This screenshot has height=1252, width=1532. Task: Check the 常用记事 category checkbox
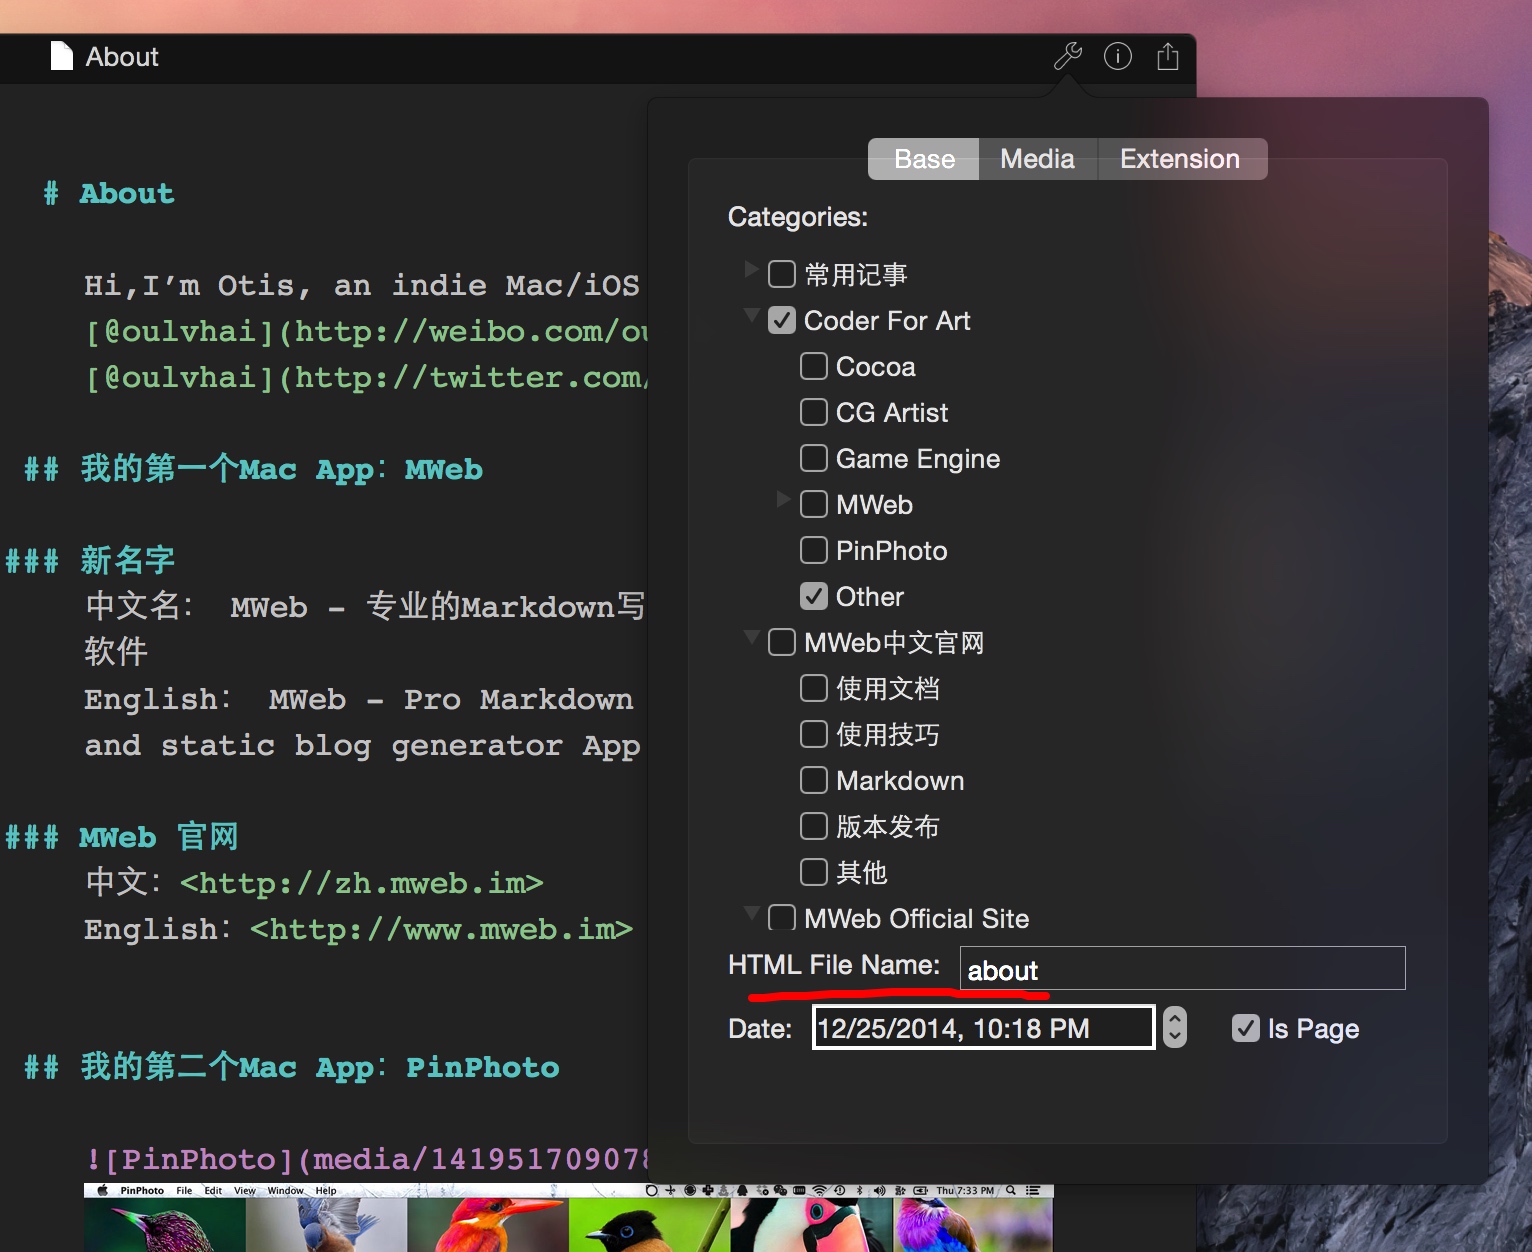pyautogui.click(x=782, y=274)
